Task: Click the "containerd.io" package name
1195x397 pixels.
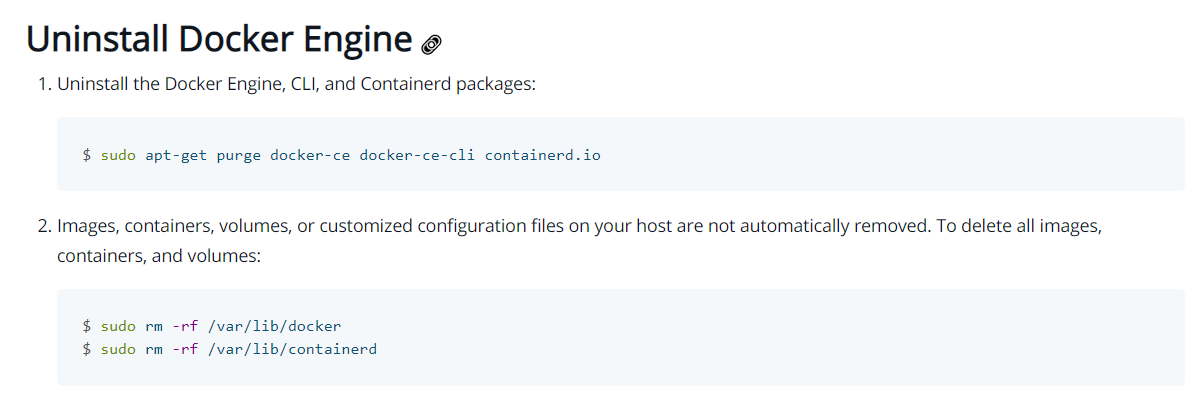Action: pos(543,155)
